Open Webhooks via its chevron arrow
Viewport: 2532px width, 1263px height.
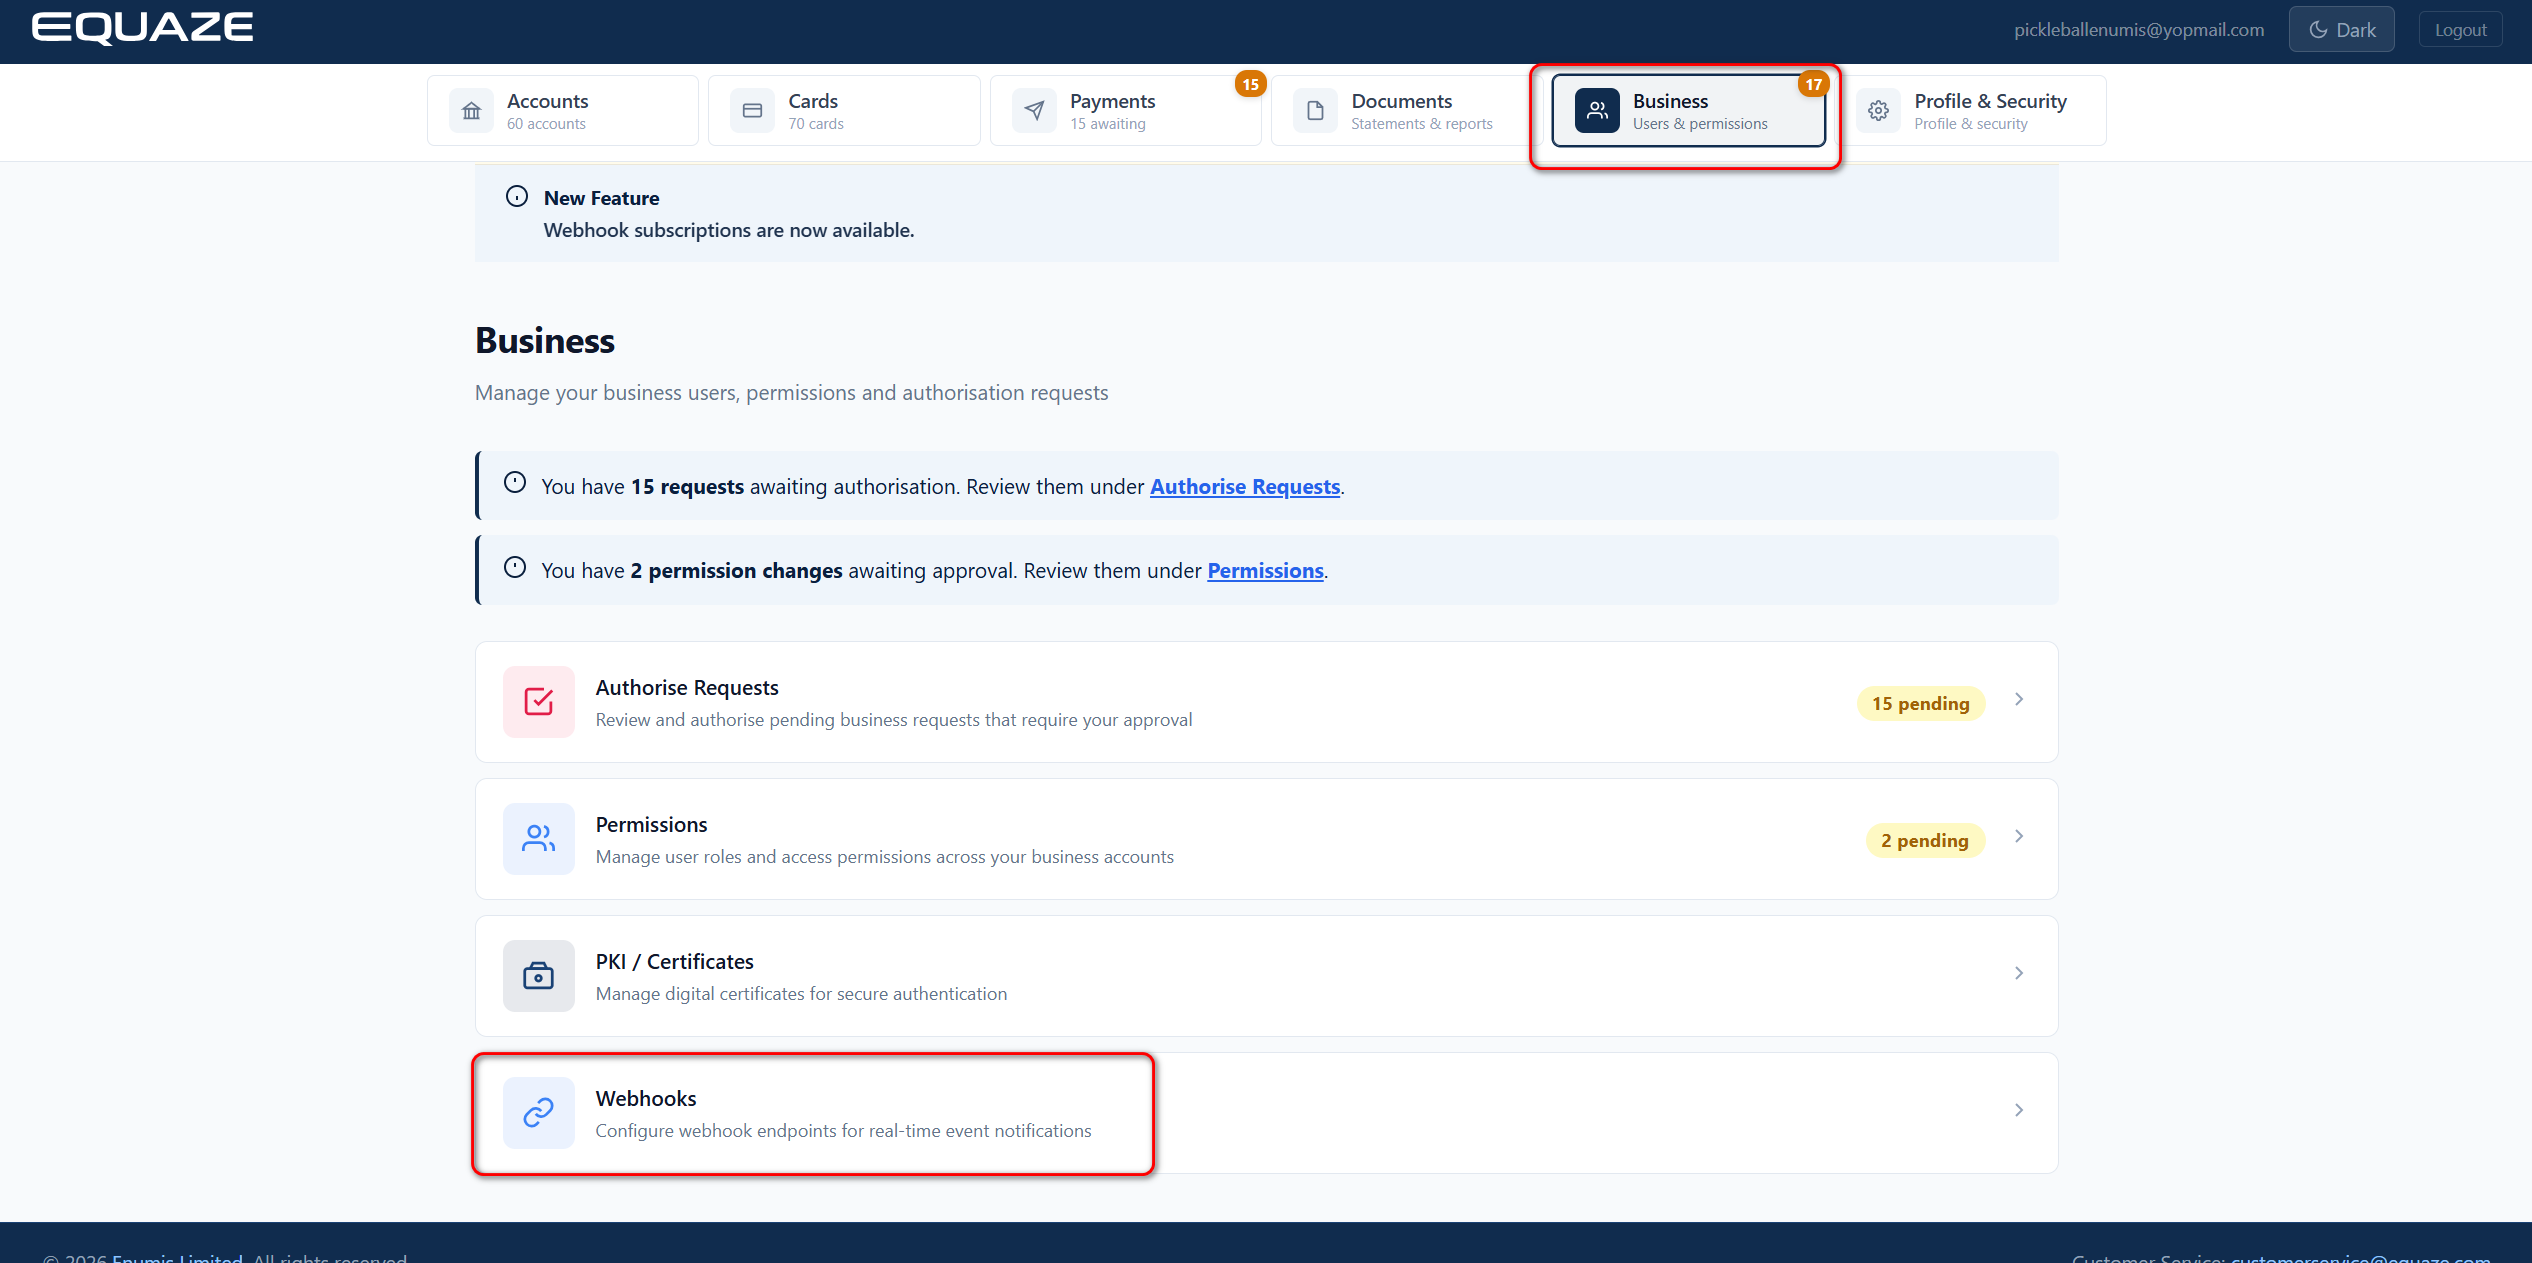coord(2019,1110)
